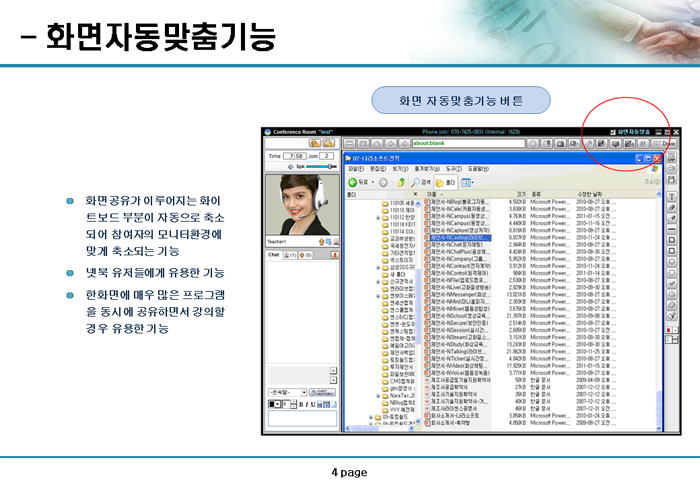Open the 파일(F) menu in Explorer window
The image size is (700, 485).
356,169
